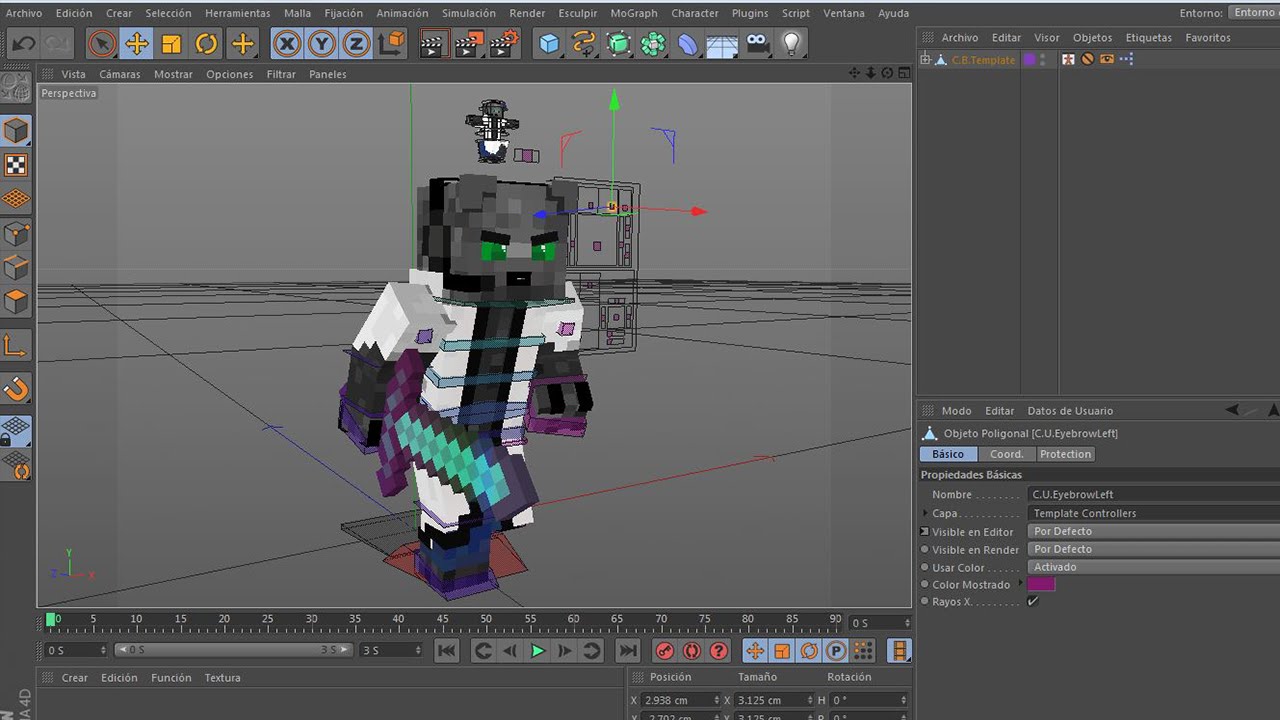Click the timeline range scrollbar
1280x720 pixels.
(234, 650)
